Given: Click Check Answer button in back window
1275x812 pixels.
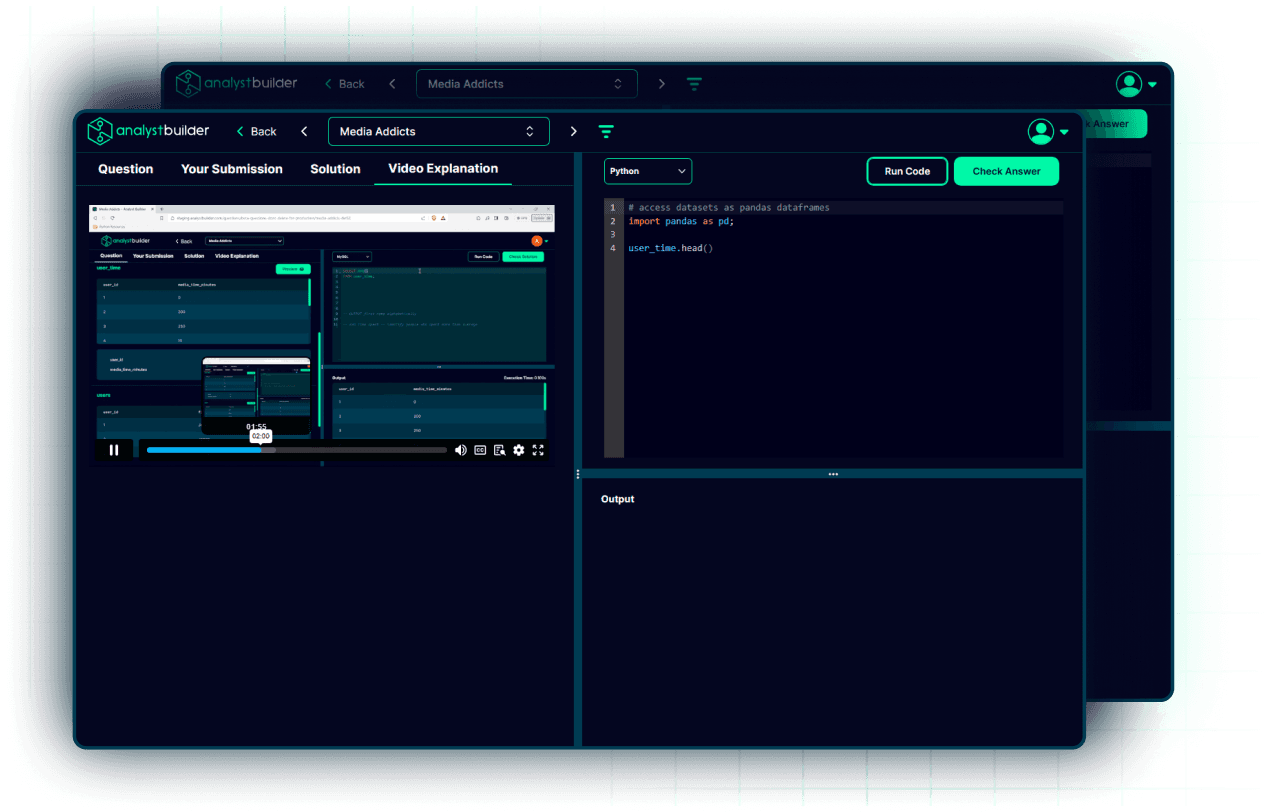Looking at the screenshot, I should pyautogui.click(x=1115, y=124).
